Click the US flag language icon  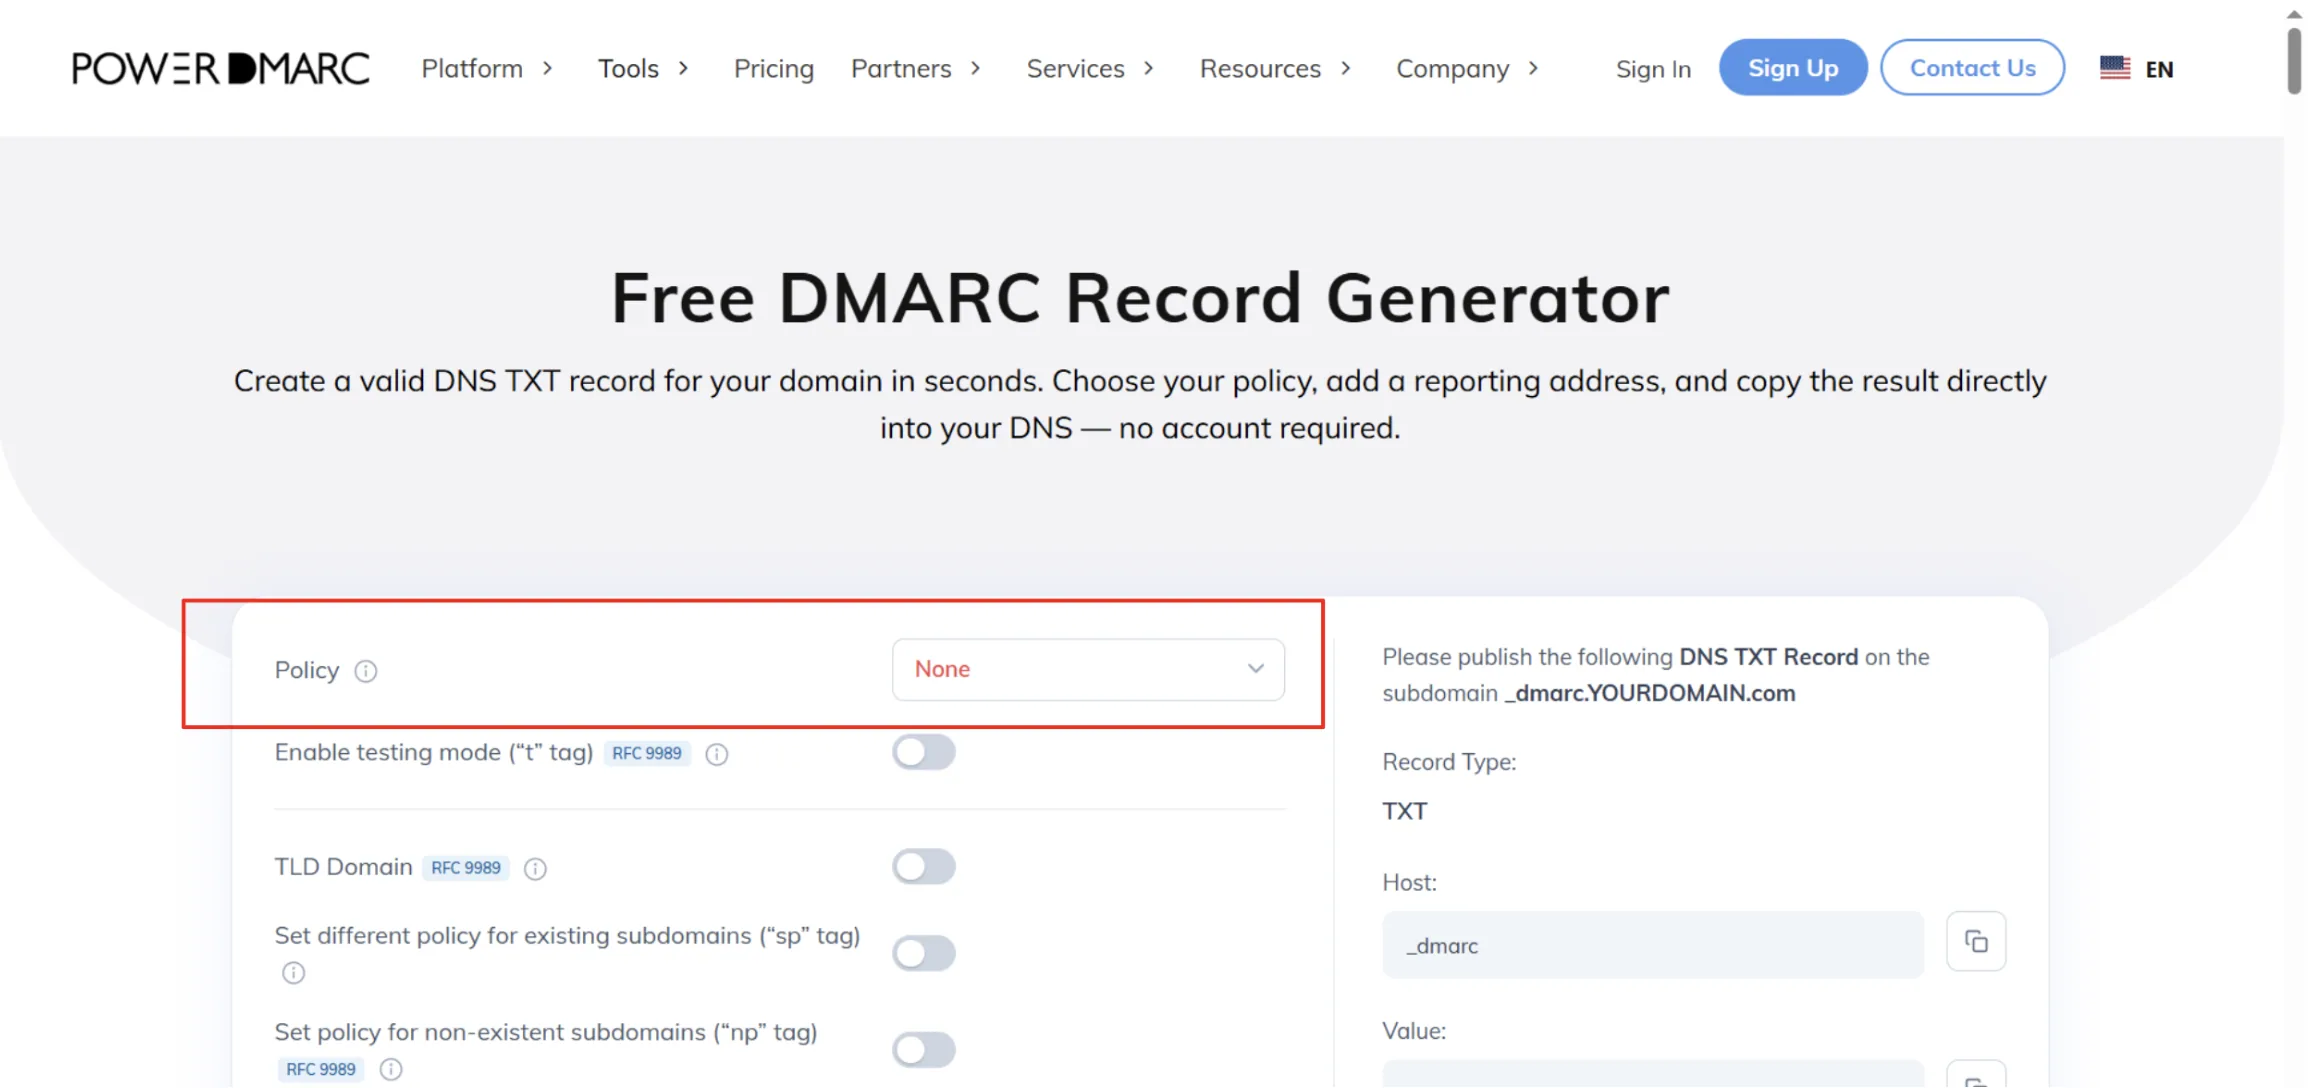[x=2114, y=68]
